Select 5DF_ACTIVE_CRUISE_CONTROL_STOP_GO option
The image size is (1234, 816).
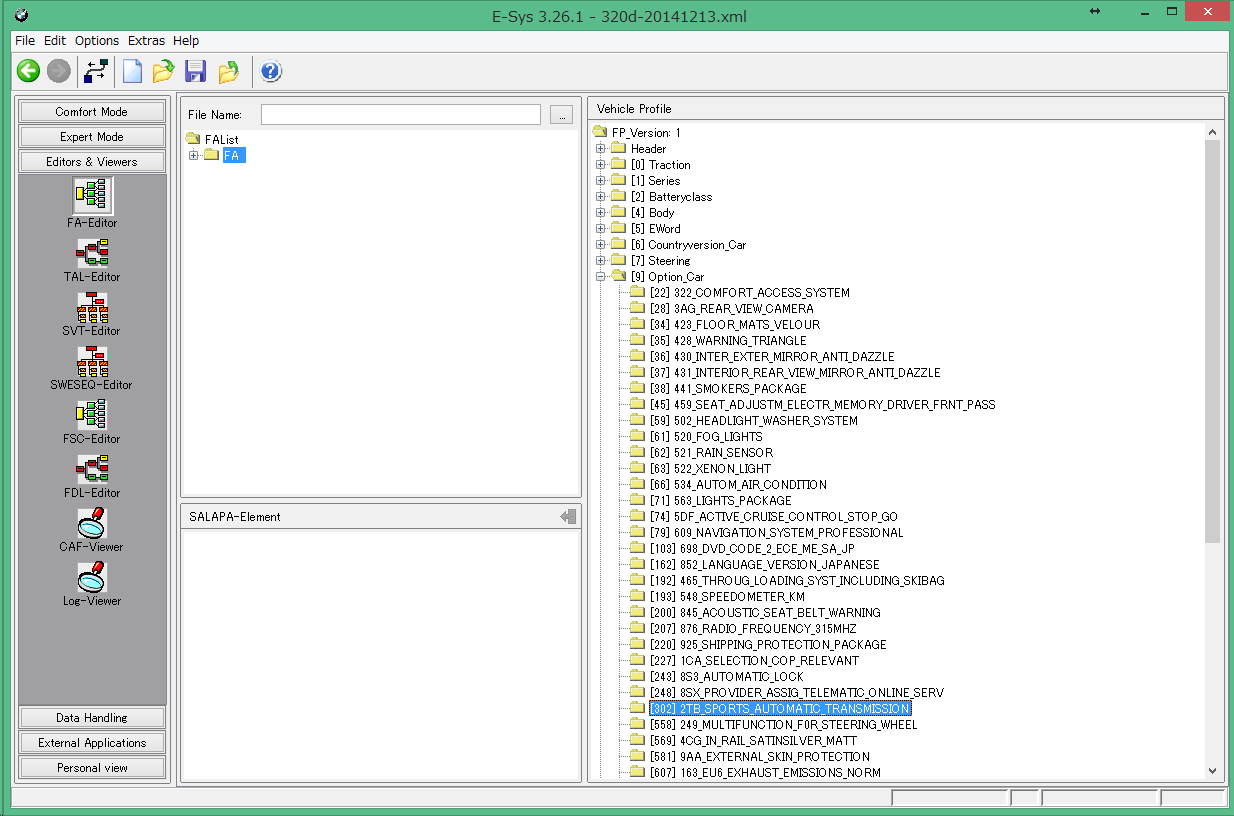(x=773, y=516)
